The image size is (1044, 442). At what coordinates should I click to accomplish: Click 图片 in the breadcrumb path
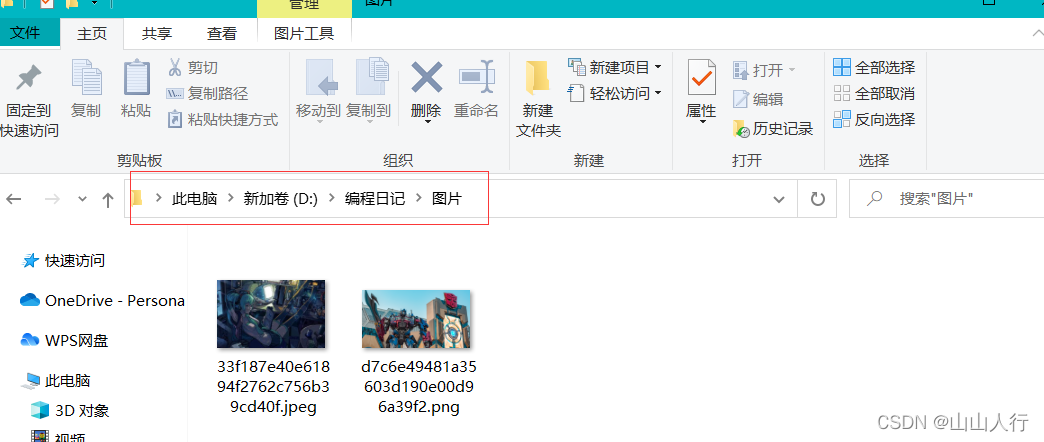447,198
